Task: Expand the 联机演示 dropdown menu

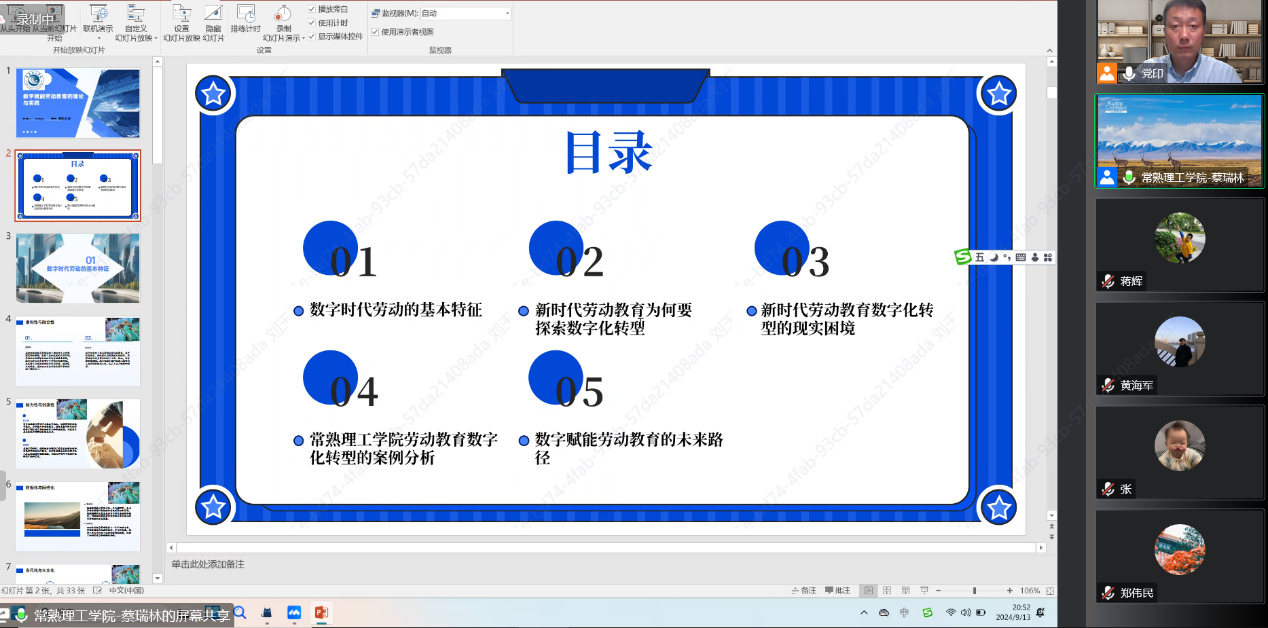Action: click(x=98, y=38)
